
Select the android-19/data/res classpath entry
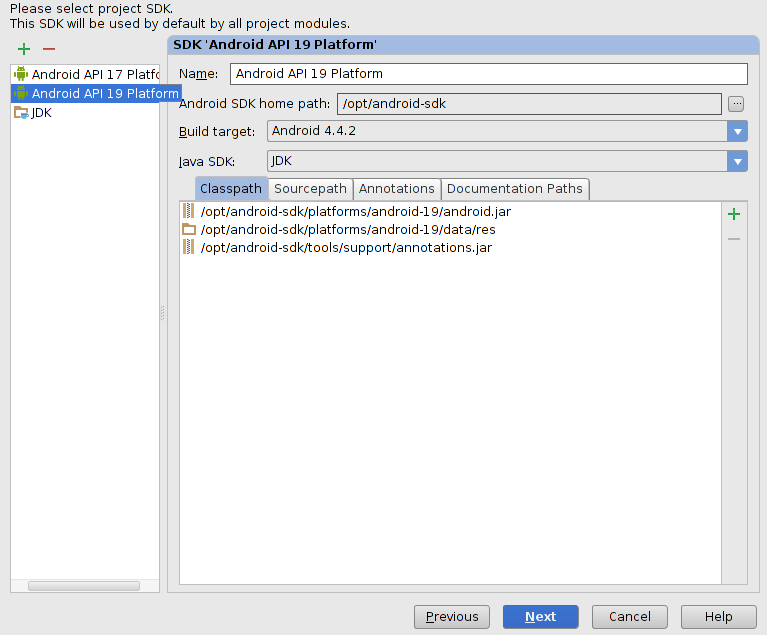tap(450, 229)
